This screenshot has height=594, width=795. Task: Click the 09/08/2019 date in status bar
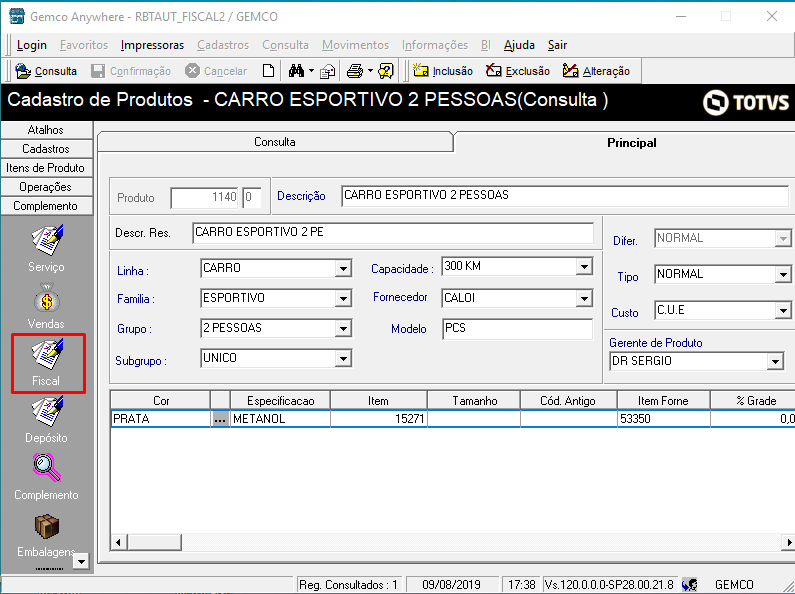point(451,584)
